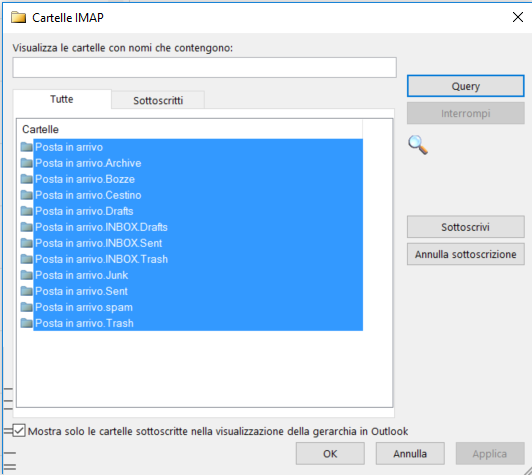This screenshot has height=475, width=532.
Task: Switch to the Sottoscritti tab
Action: tap(158, 100)
